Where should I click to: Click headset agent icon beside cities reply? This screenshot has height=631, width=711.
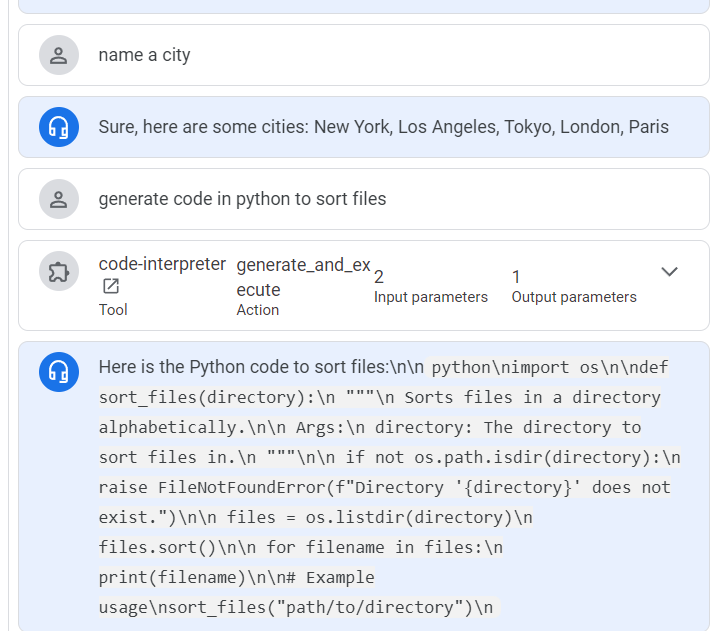(59, 127)
